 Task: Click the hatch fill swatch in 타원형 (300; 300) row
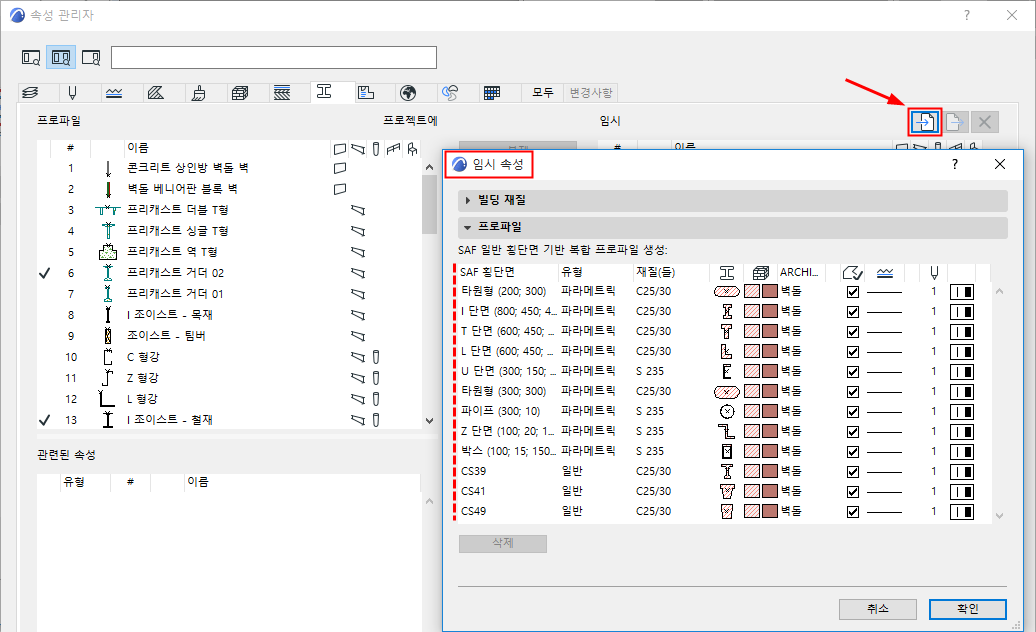point(752,392)
